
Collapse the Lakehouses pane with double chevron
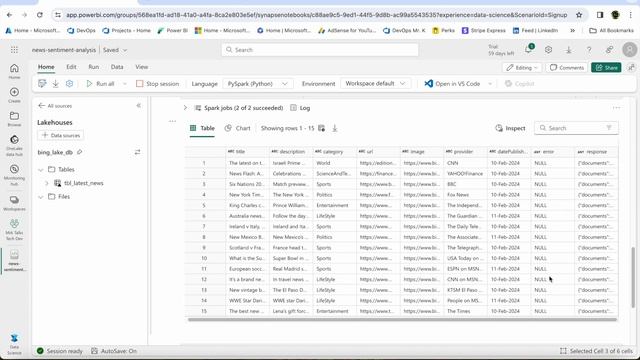(139, 106)
